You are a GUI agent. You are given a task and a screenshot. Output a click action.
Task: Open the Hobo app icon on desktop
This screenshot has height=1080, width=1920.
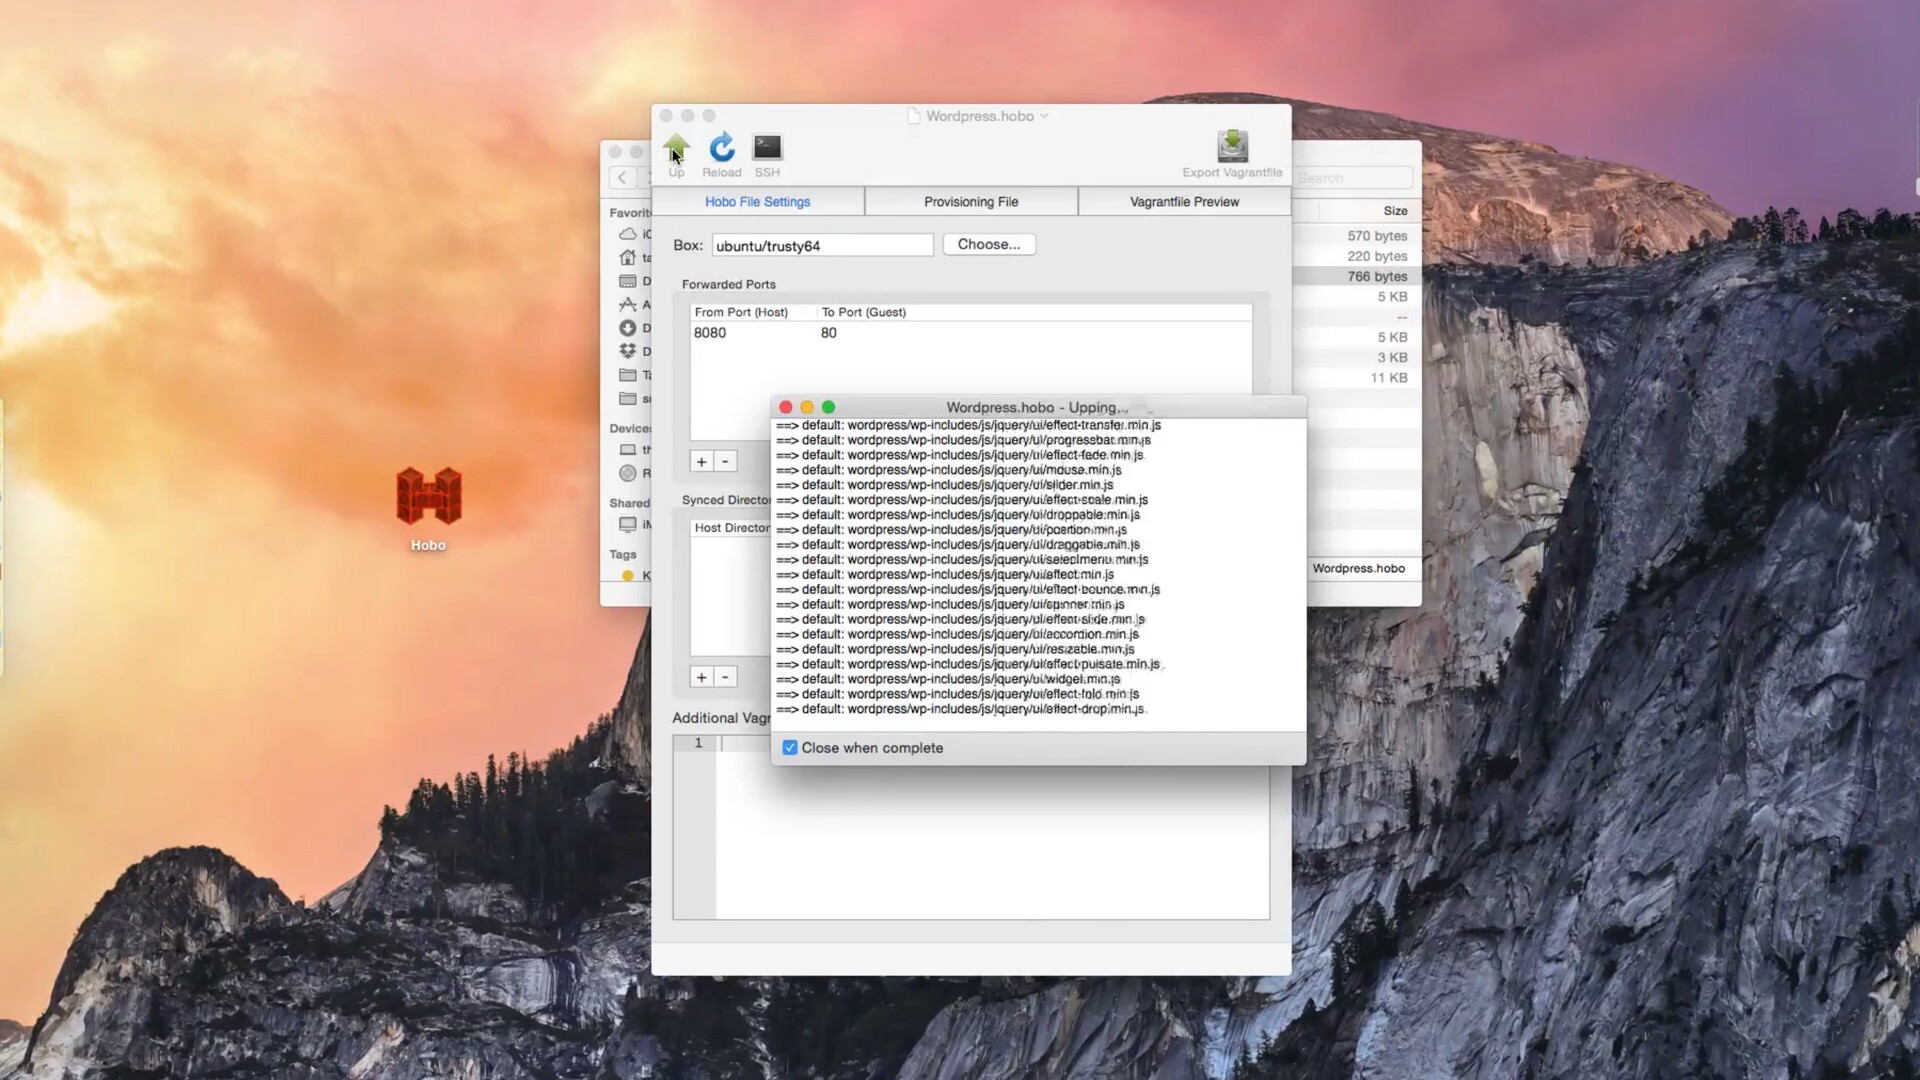(x=428, y=496)
